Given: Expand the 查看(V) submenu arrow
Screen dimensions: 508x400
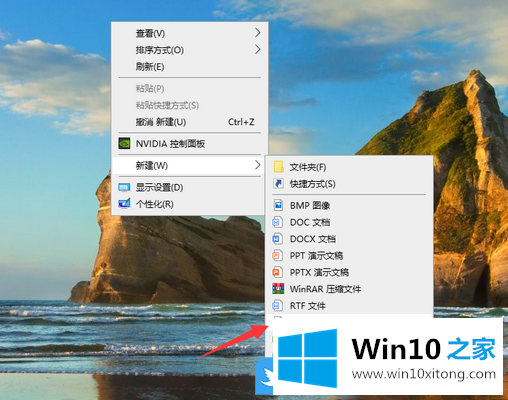Looking at the screenshot, I should pos(257,33).
